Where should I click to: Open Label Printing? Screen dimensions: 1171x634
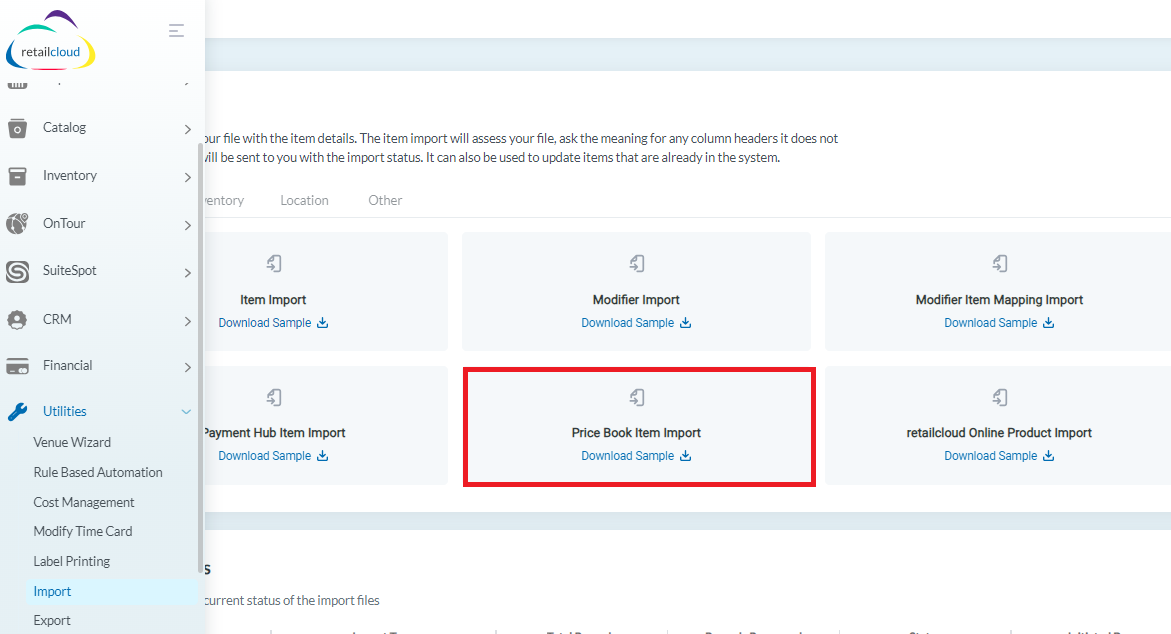pyautogui.click(x=72, y=561)
